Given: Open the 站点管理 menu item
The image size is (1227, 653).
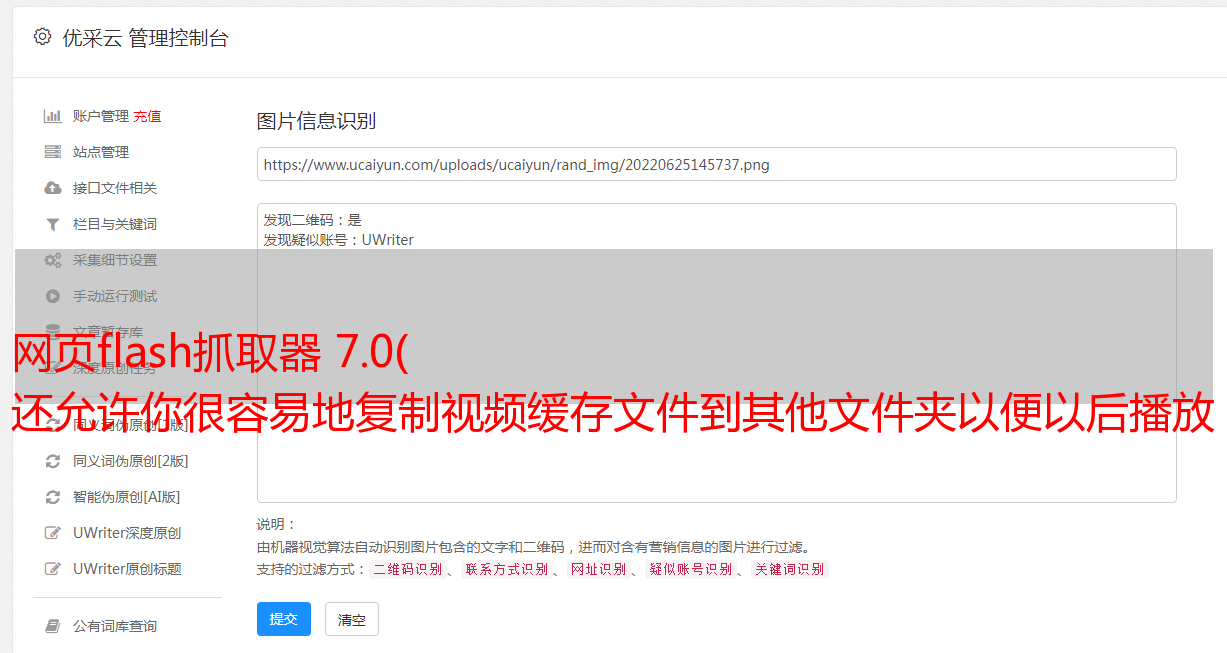Looking at the screenshot, I should [x=101, y=152].
